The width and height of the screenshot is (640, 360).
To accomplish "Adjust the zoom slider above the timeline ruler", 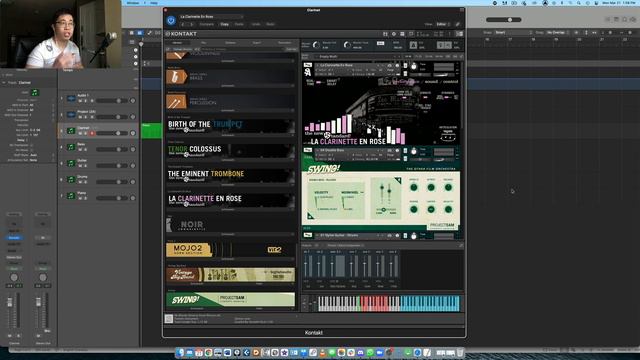I will (x=504, y=20).
